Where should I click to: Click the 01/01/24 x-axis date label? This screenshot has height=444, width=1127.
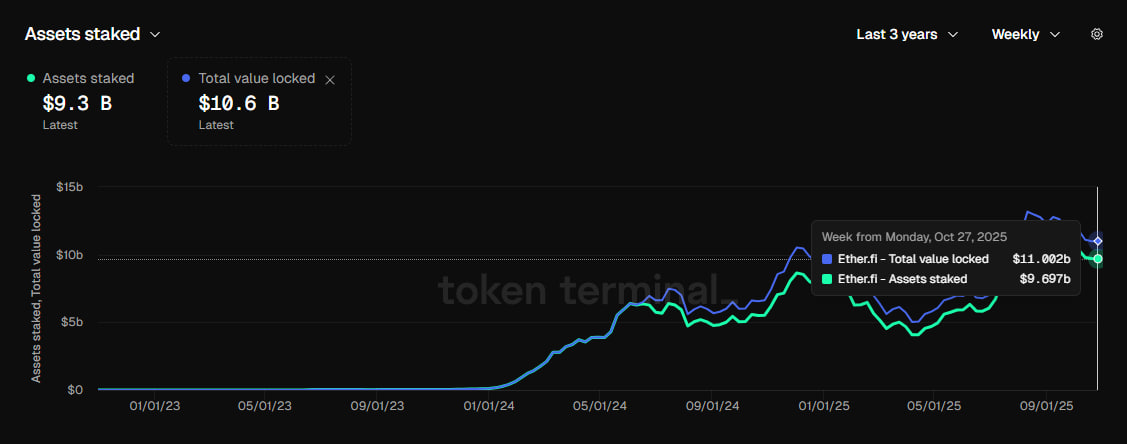(490, 407)
